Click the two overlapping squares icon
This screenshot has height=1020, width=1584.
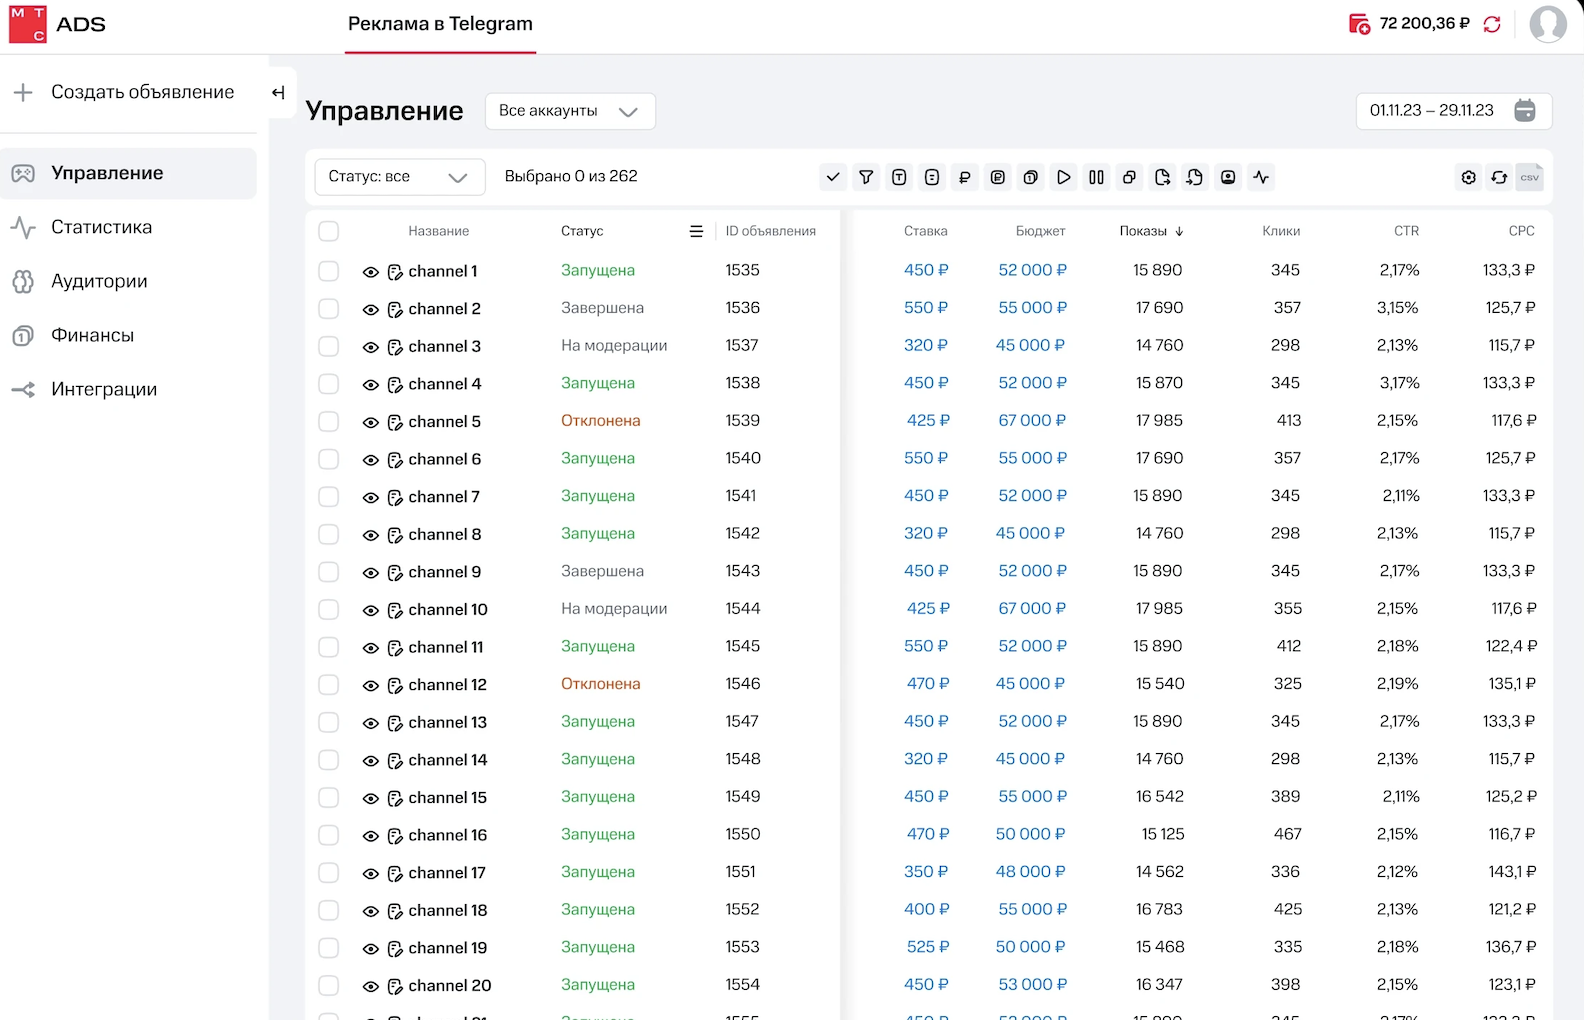coord(1129,177)
